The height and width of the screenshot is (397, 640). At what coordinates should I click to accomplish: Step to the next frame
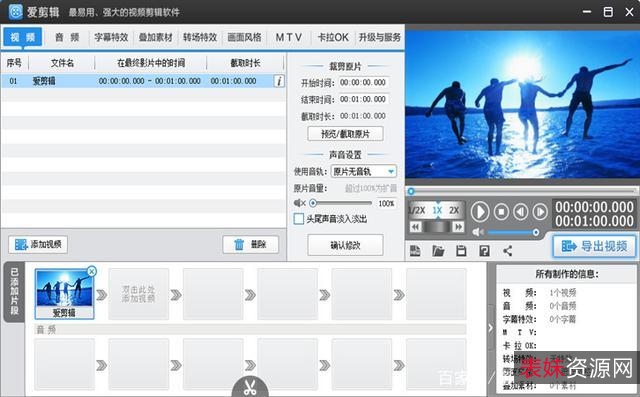point(540,212)
